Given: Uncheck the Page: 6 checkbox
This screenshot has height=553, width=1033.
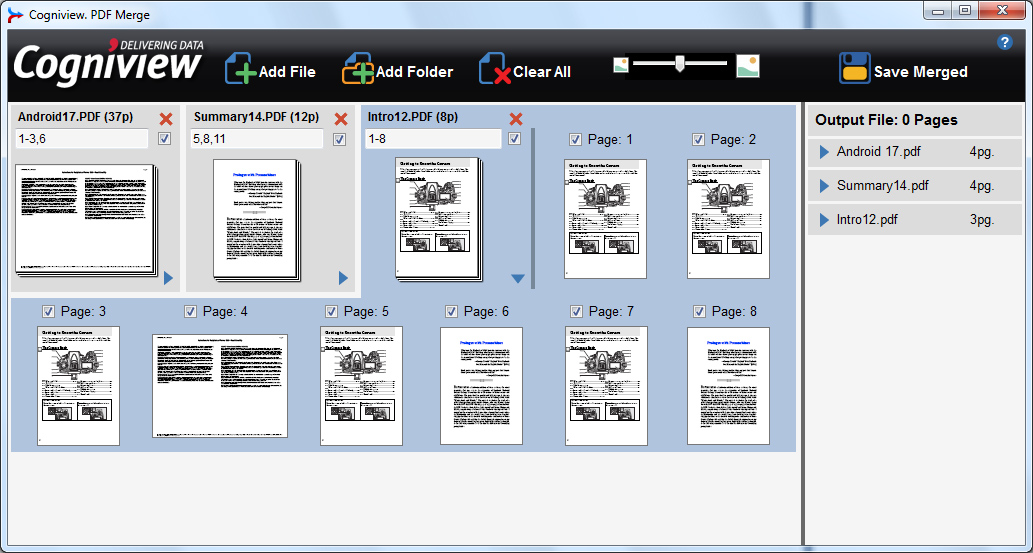Looking at the screenshot, I should tap(451, 312).
